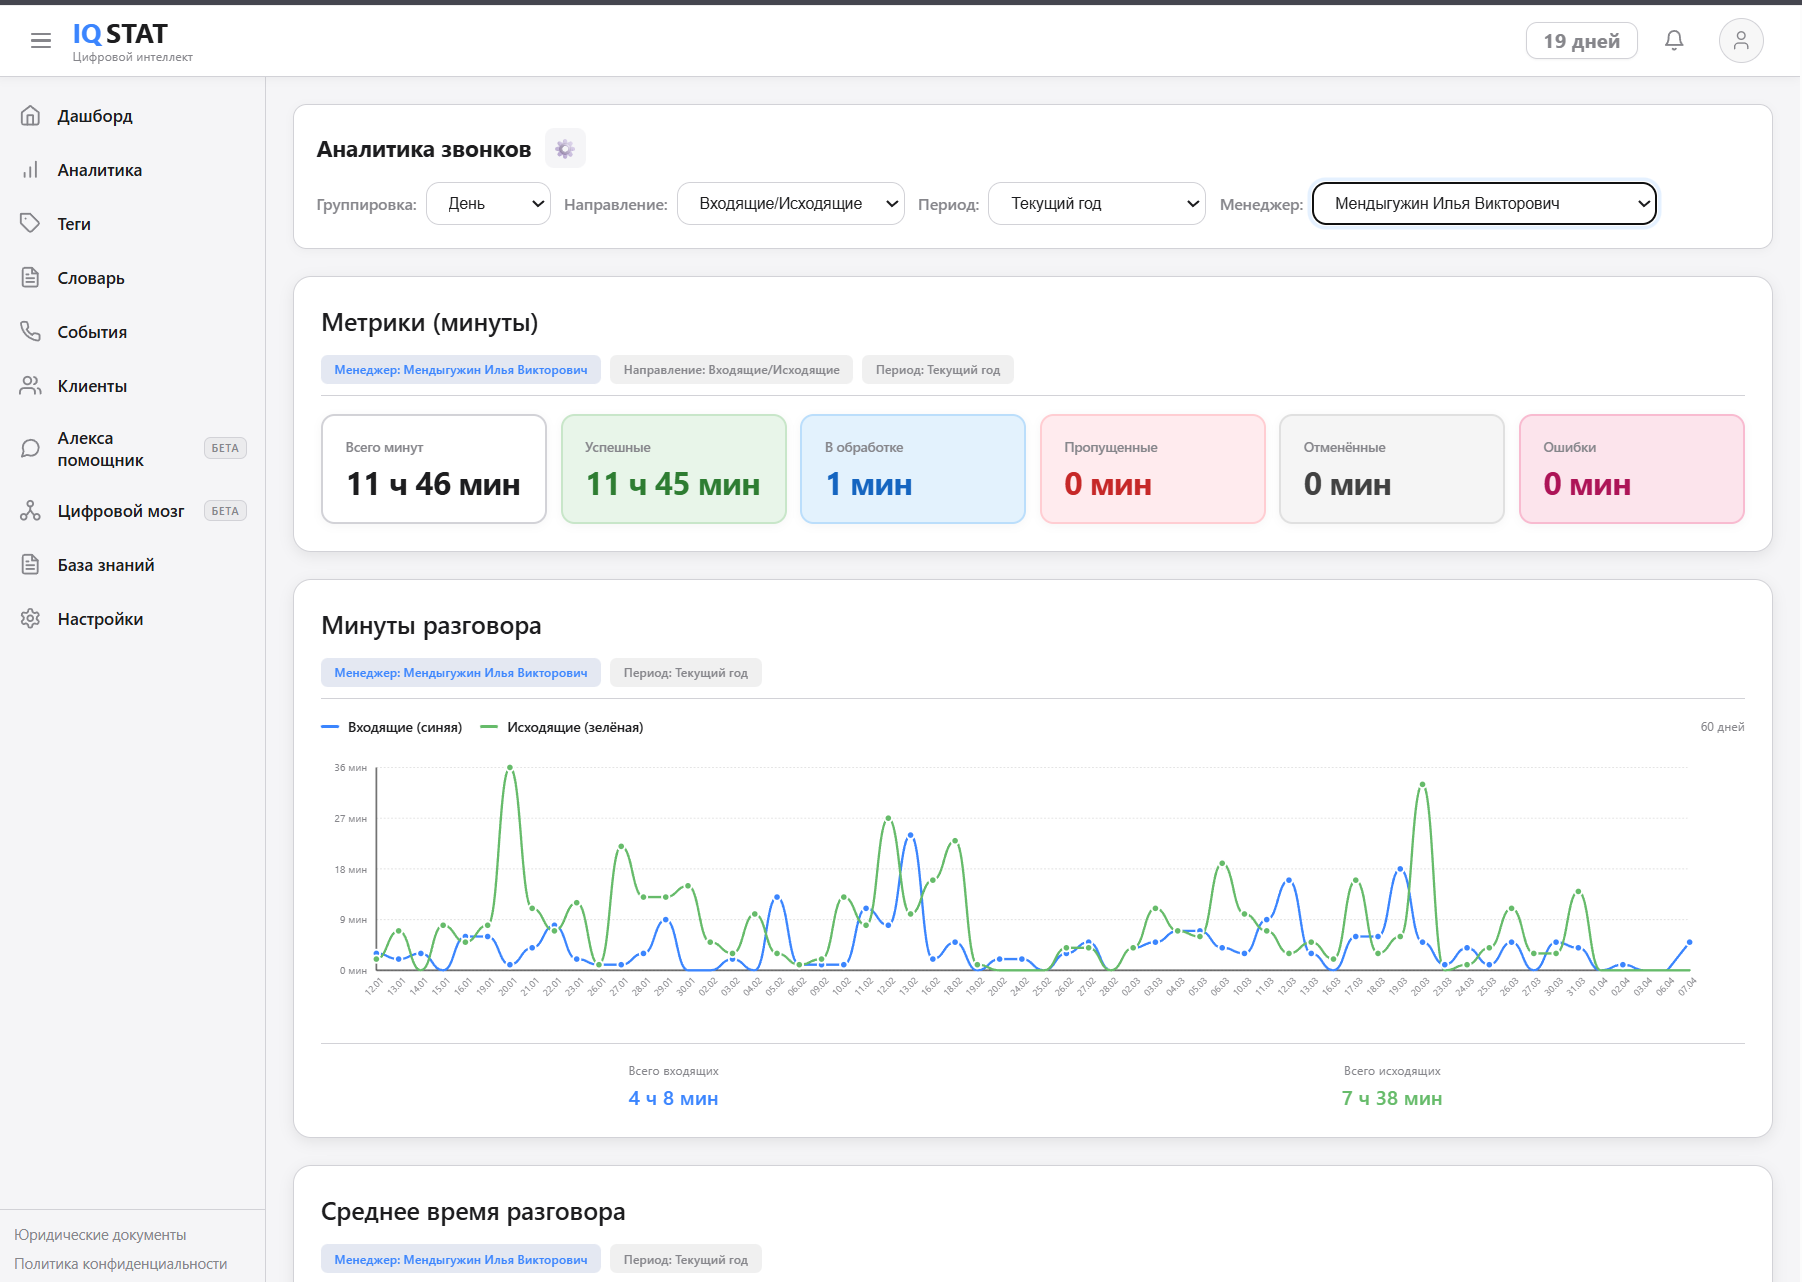Open the Политика конфиденциальности link
The height and width of the screenshot is (1282, 1802).
point(121,1264)
